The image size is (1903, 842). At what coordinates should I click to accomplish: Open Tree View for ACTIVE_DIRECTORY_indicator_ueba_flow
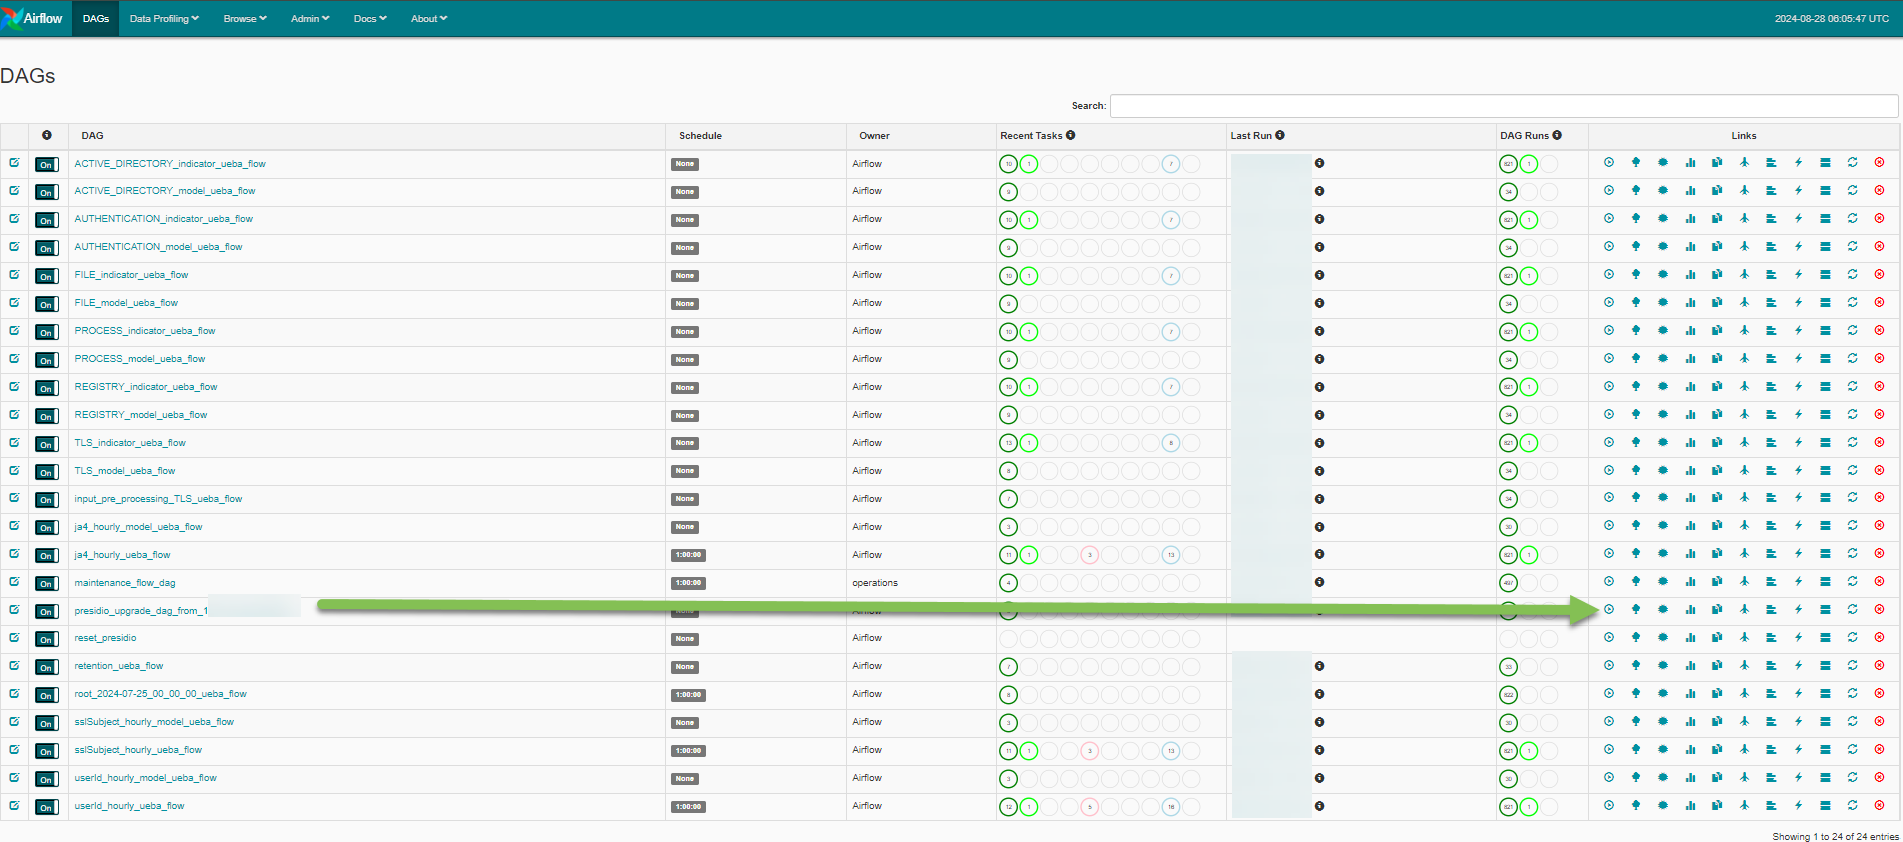click(x=1636, y=162)
